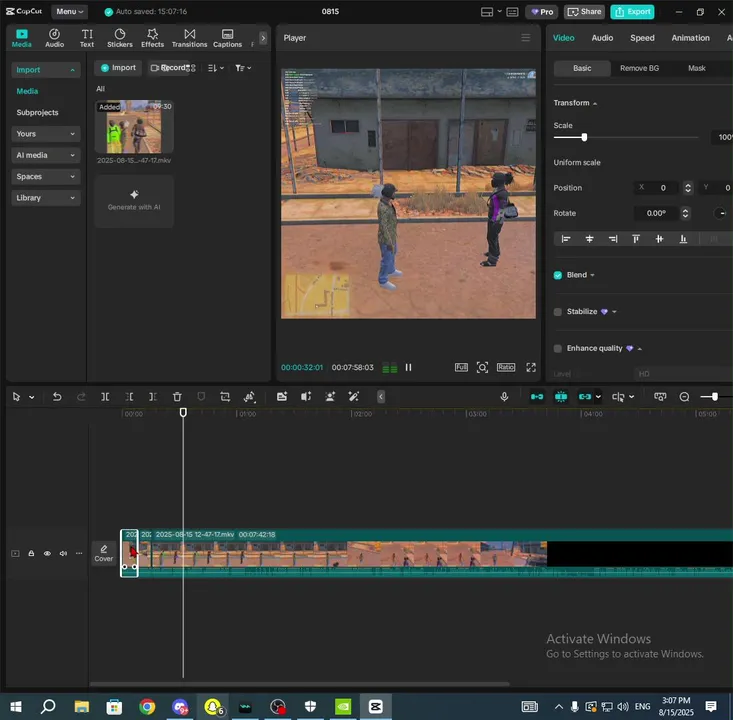This screenshot has width=733, height=720.
Task: Click the Record button
Action: pyautogui.click(x=170, y=68)
